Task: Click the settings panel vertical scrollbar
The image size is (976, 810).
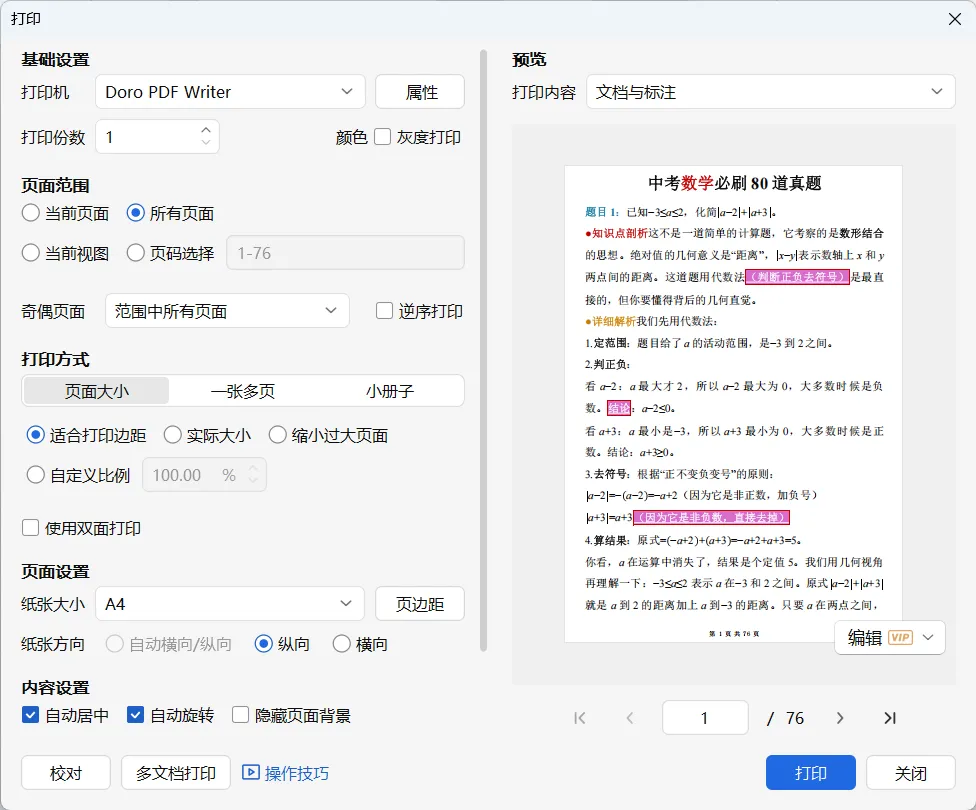Action: [x=483, y=351]
